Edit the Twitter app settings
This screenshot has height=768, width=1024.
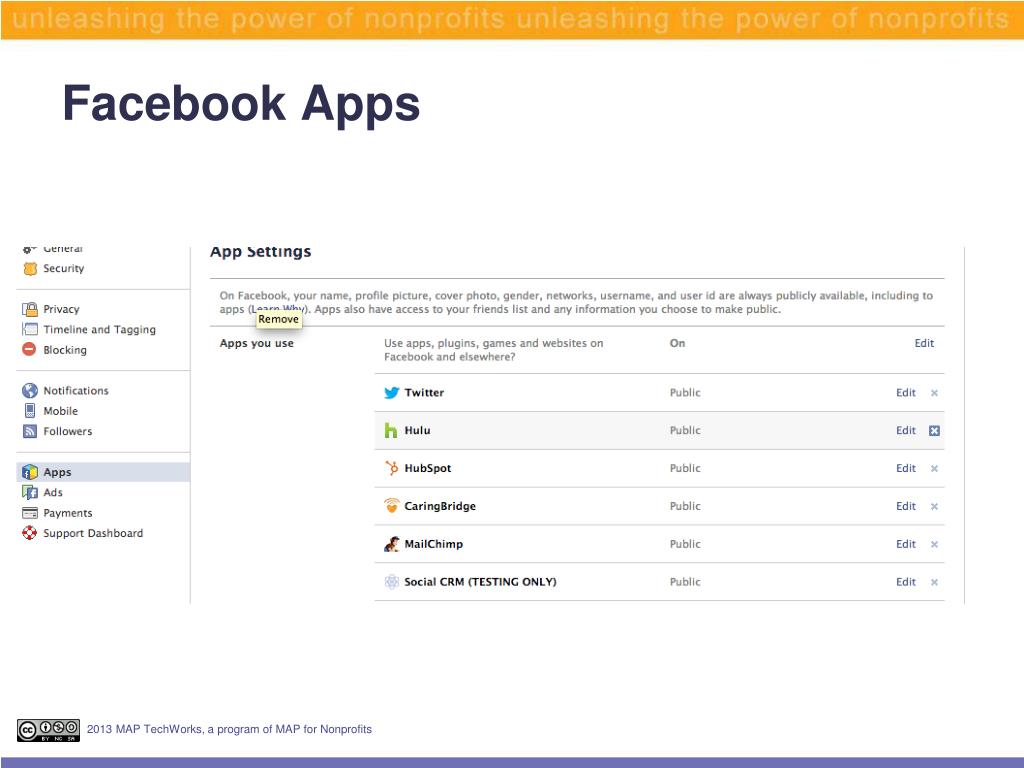(x=906, y=392)
